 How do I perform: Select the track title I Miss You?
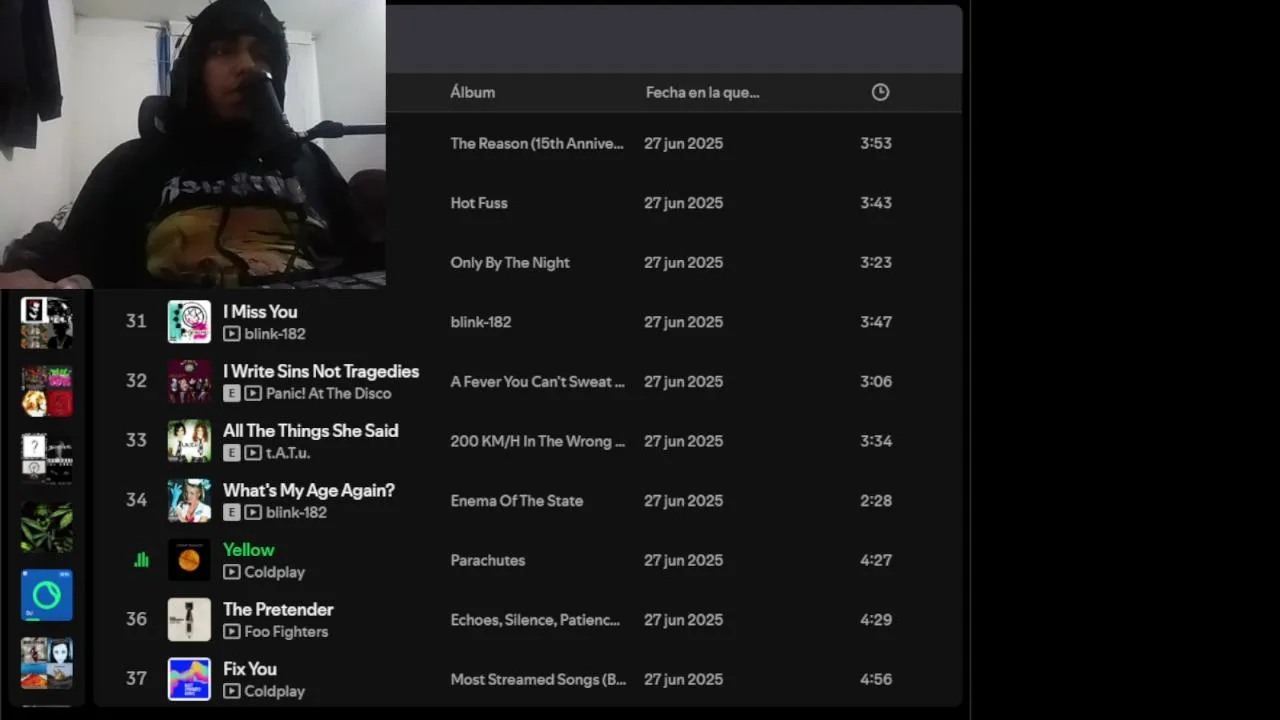pos(260,312)
